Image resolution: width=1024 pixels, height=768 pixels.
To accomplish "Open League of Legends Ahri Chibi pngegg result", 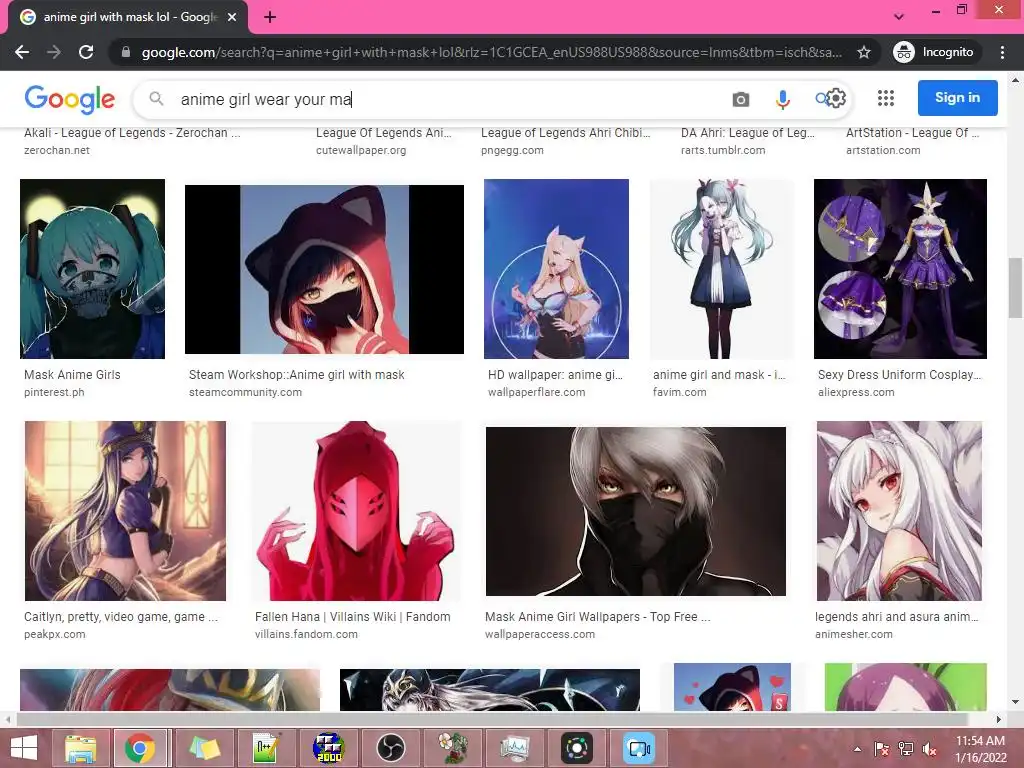I will tap(566, 133).
